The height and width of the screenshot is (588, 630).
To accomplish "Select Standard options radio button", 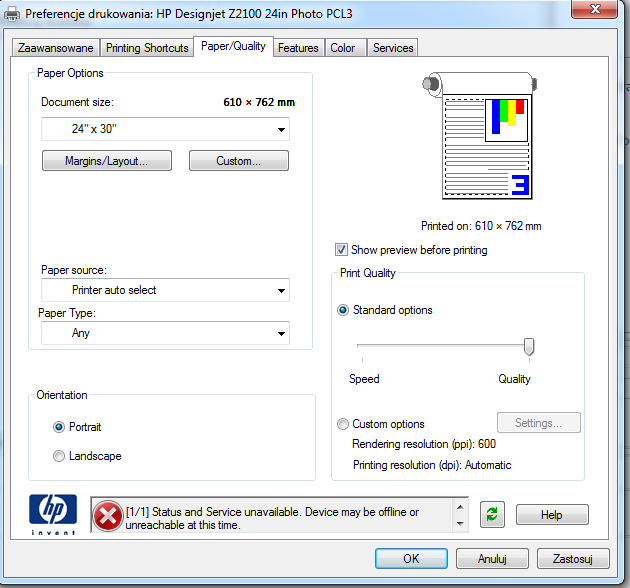I will click(343, 310).
